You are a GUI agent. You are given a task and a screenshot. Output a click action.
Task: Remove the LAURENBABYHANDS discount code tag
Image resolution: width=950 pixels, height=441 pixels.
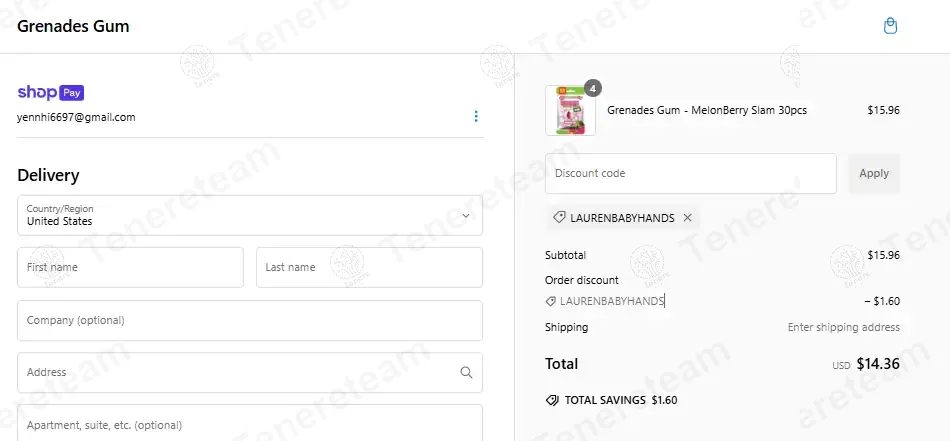point(687,218)
